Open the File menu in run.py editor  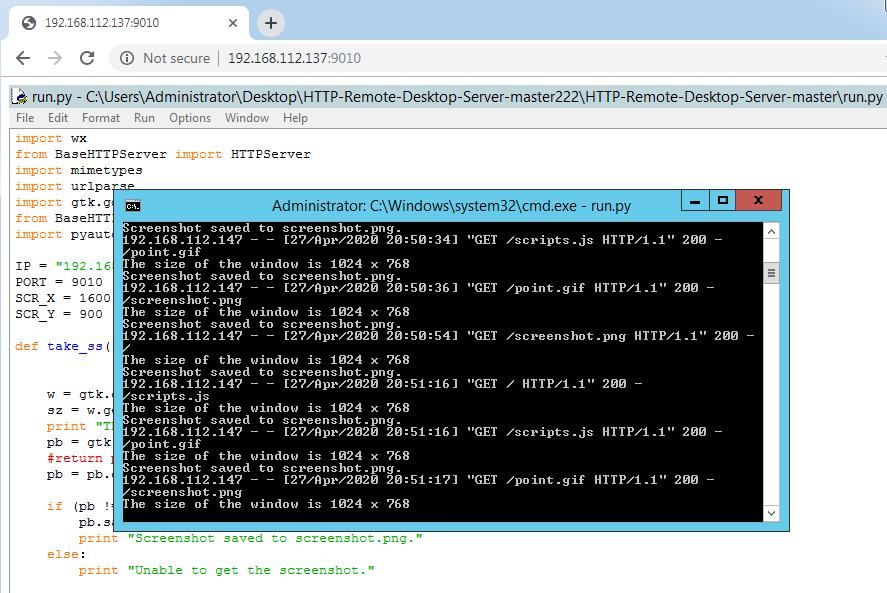click(x=25, y=118)
